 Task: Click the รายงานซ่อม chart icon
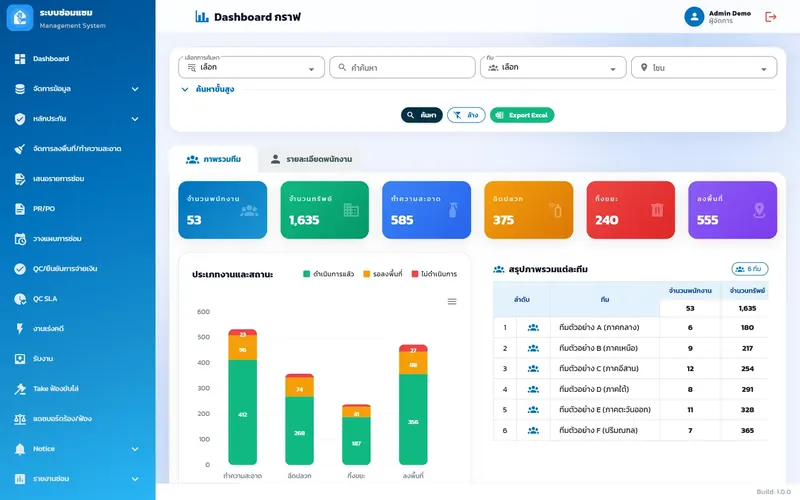pos(20,479)
